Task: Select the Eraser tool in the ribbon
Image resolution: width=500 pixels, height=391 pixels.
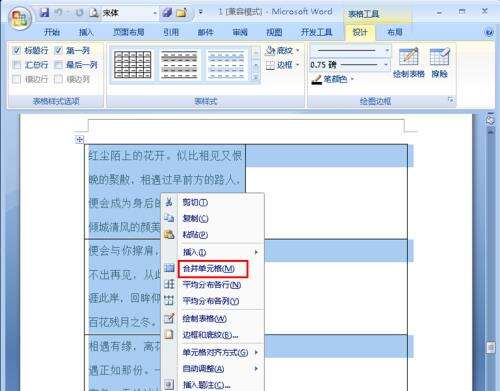Action: (x=440, y=57)
